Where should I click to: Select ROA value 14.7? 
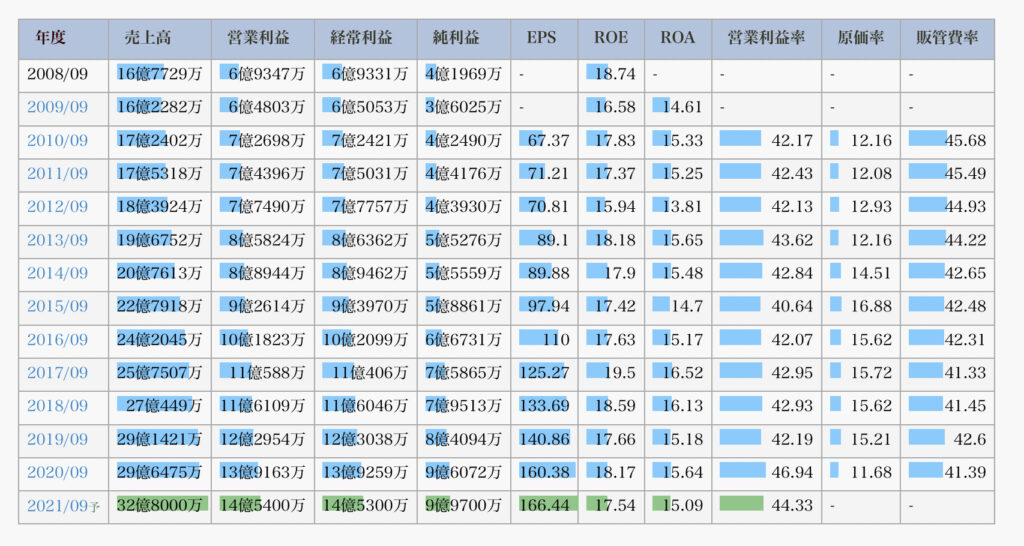[687, 306]
